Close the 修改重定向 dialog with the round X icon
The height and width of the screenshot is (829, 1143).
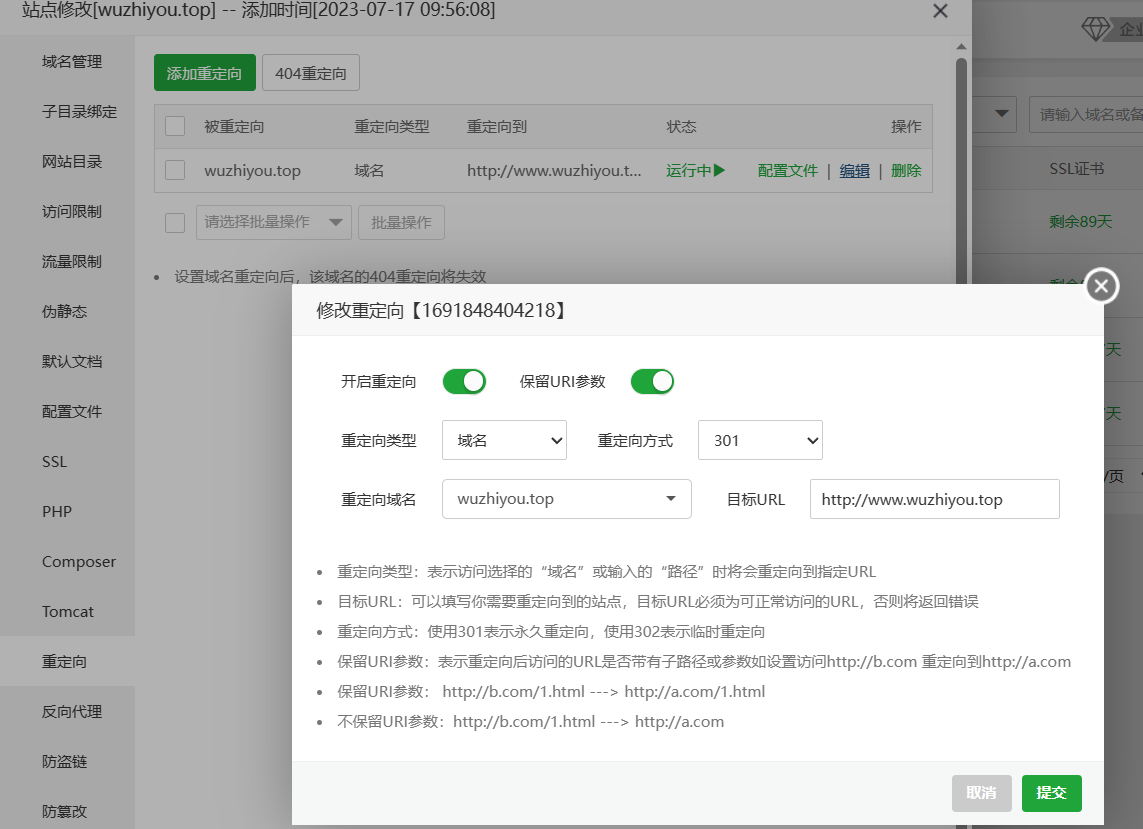click(x=1101, y=286)
